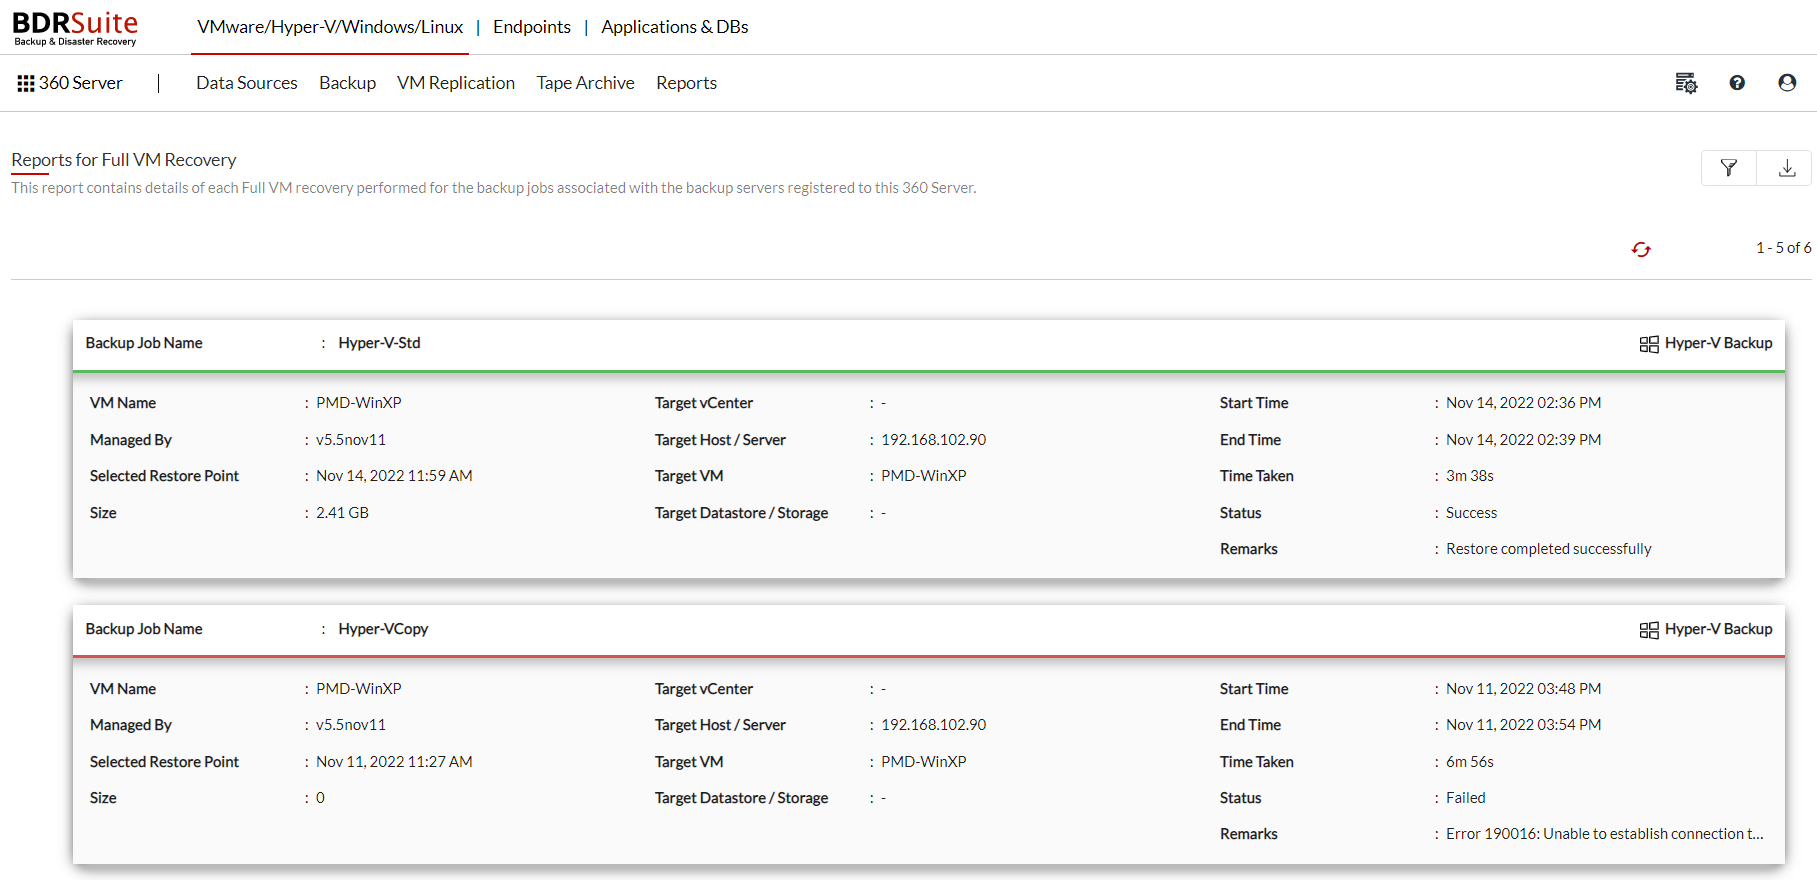Click Hyper-V Backup label on Hyper-VCopy card
This screenshot has width=1817, height=880.
point(1718,629)
